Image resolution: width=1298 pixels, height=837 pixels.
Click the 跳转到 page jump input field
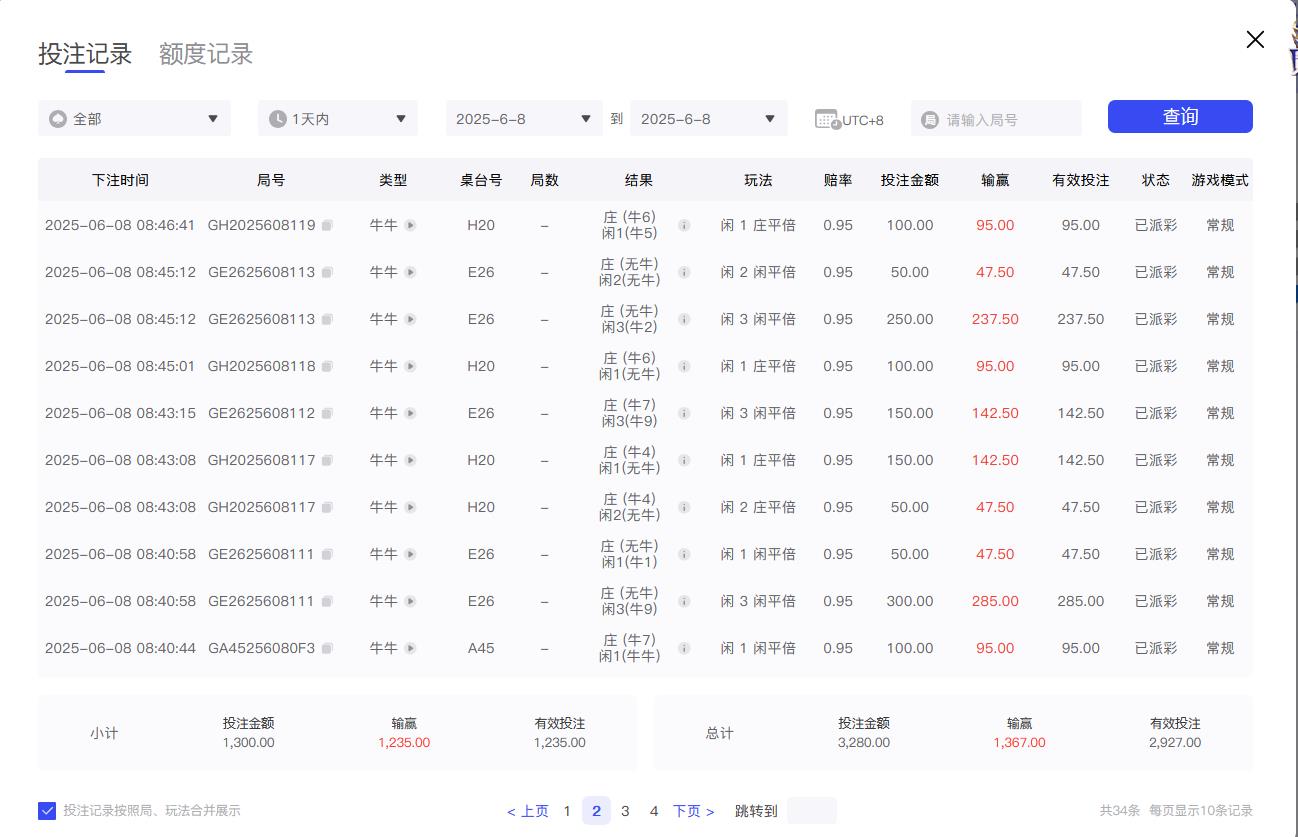tap(811, 811)
